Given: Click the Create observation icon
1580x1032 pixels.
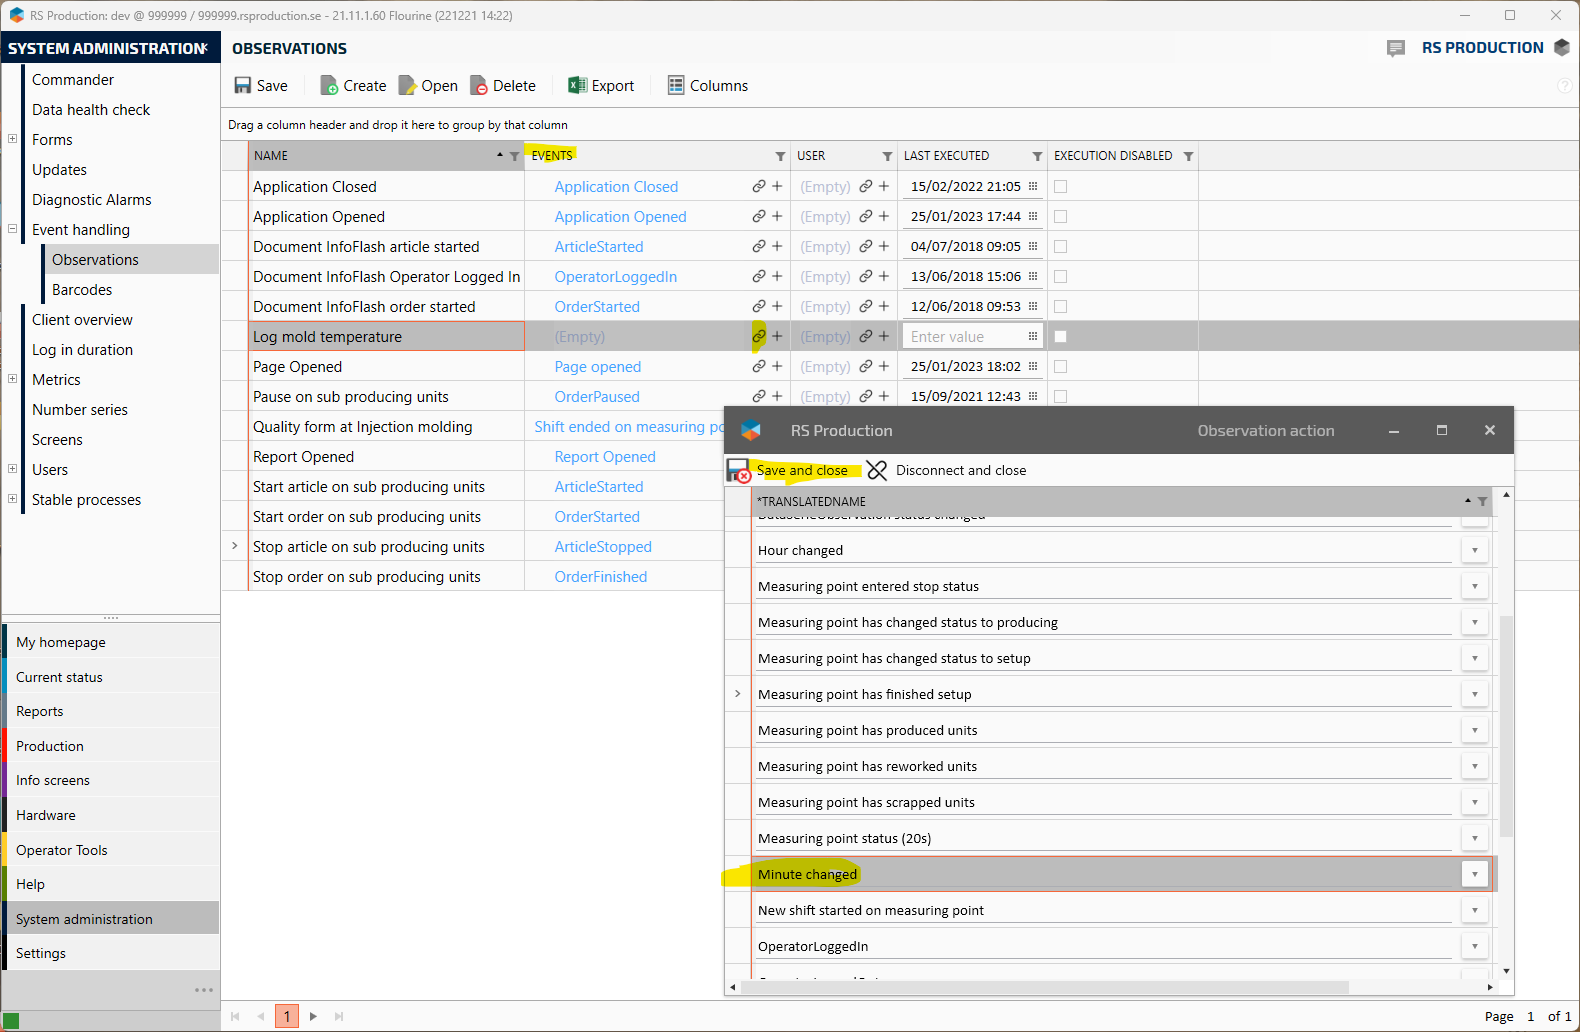Looking at the screenshot, I should tap(329, 86).
